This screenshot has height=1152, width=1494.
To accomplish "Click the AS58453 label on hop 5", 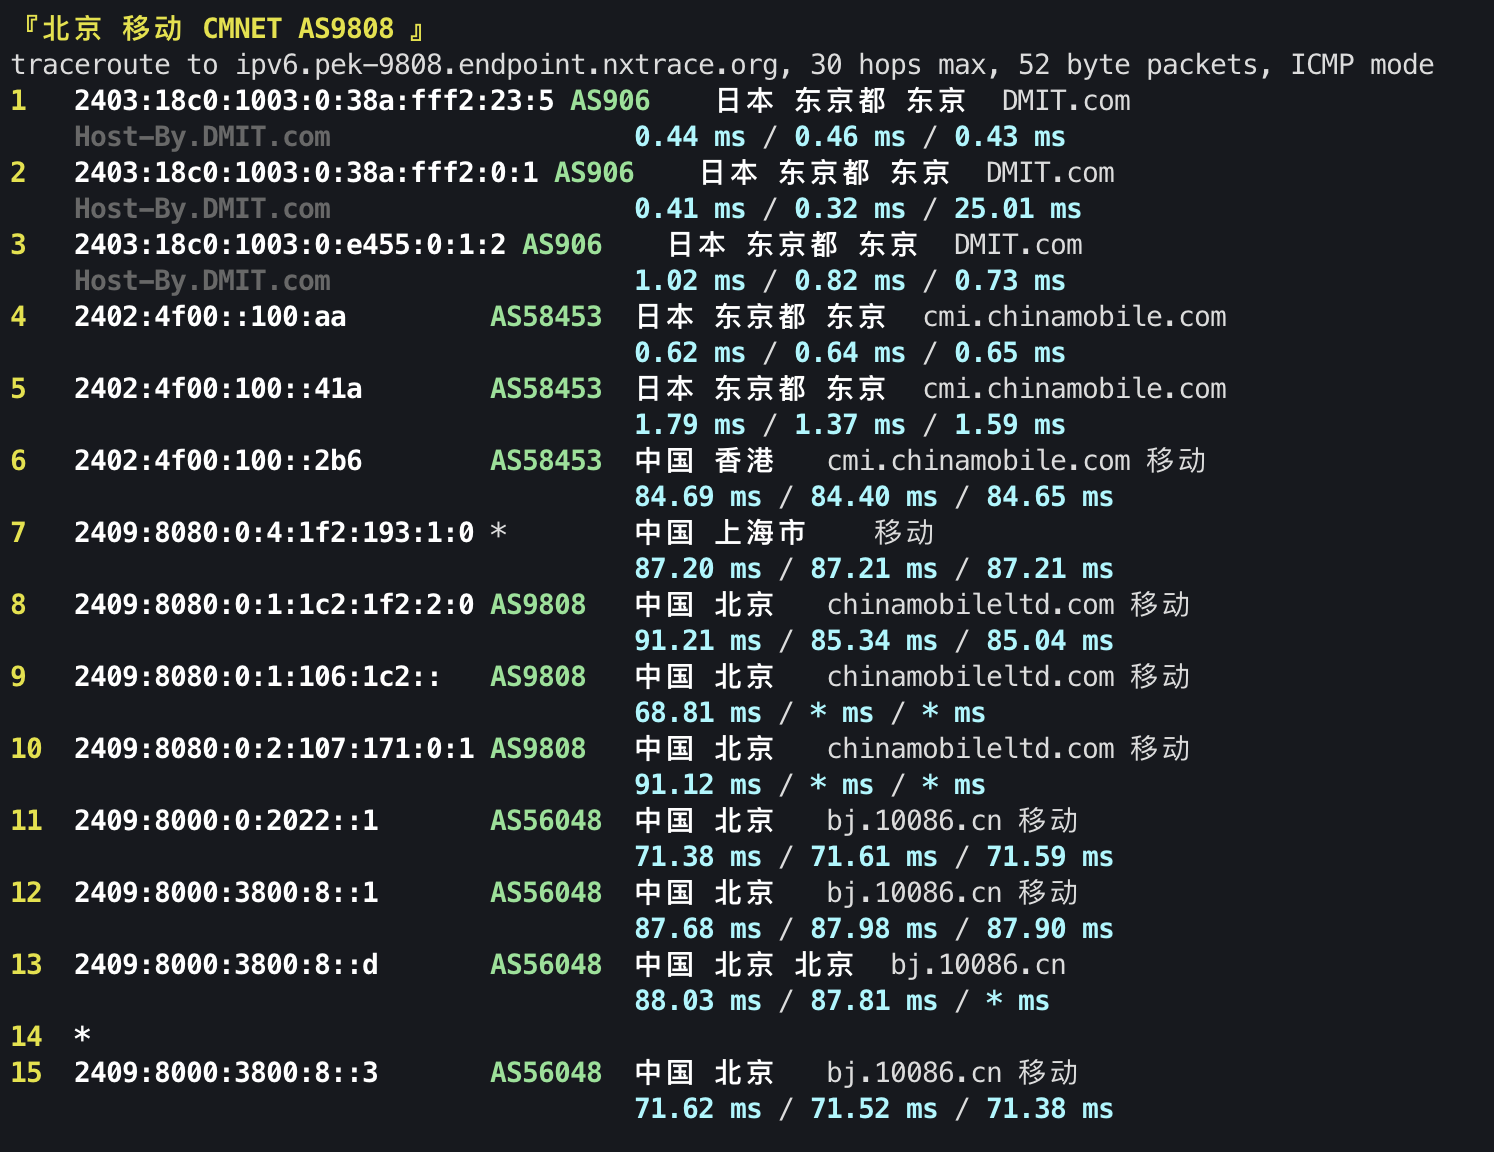I will point(545,388).
